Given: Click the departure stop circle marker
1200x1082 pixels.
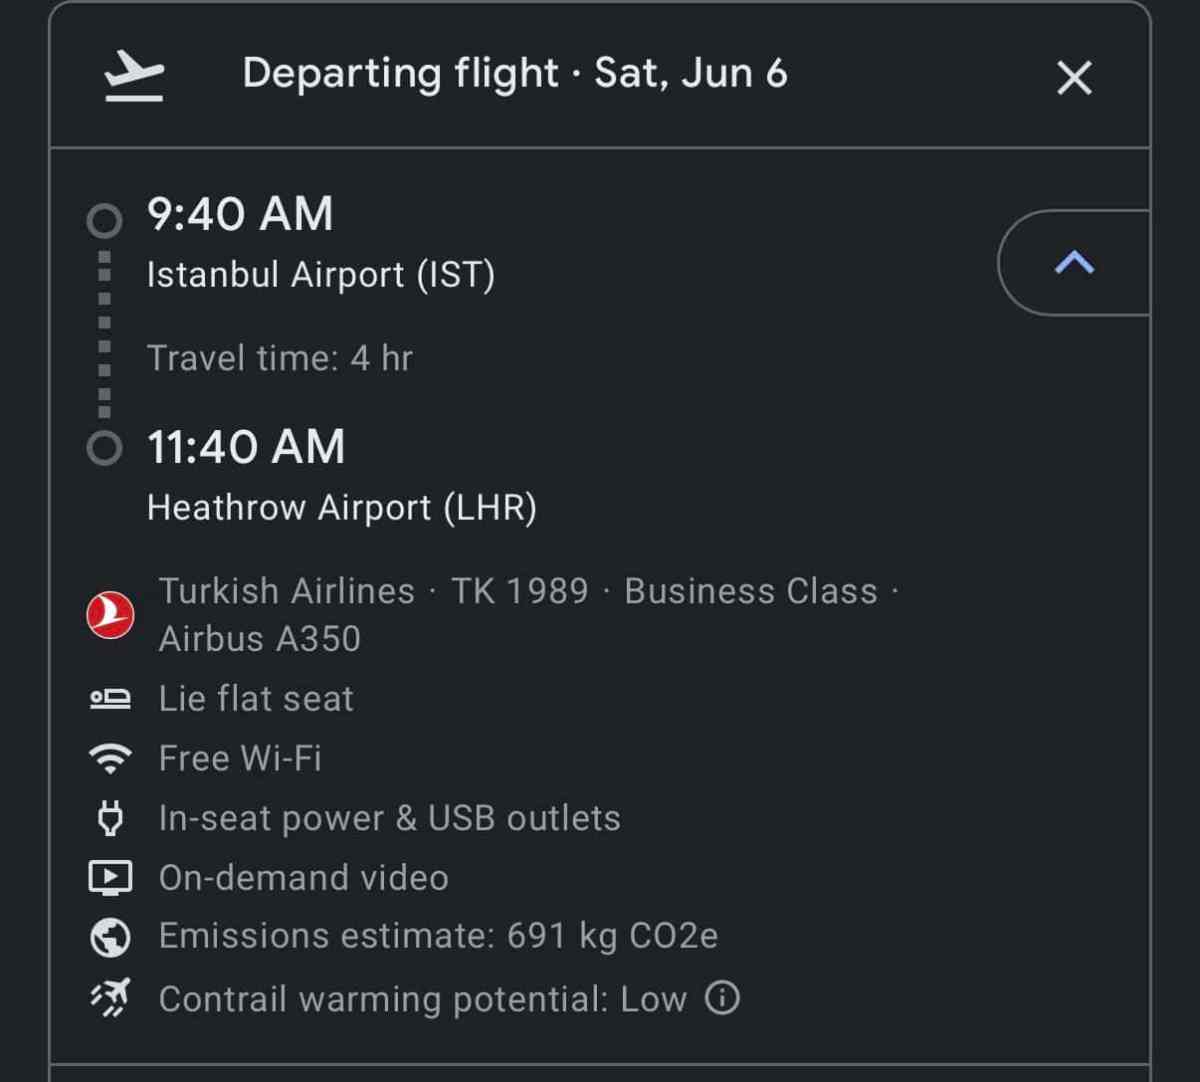Looking at the screenshot, I should [x=104, y=220].
